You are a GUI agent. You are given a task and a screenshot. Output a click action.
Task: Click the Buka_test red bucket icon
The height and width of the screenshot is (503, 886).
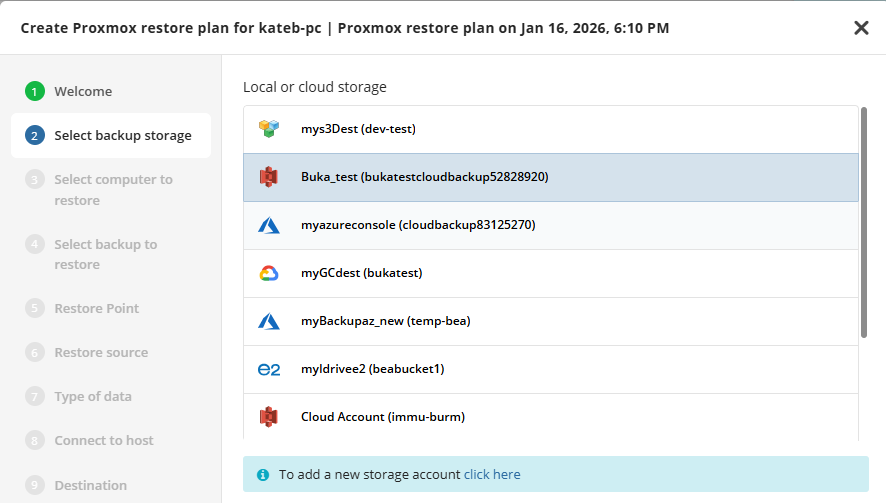(268, 177)
